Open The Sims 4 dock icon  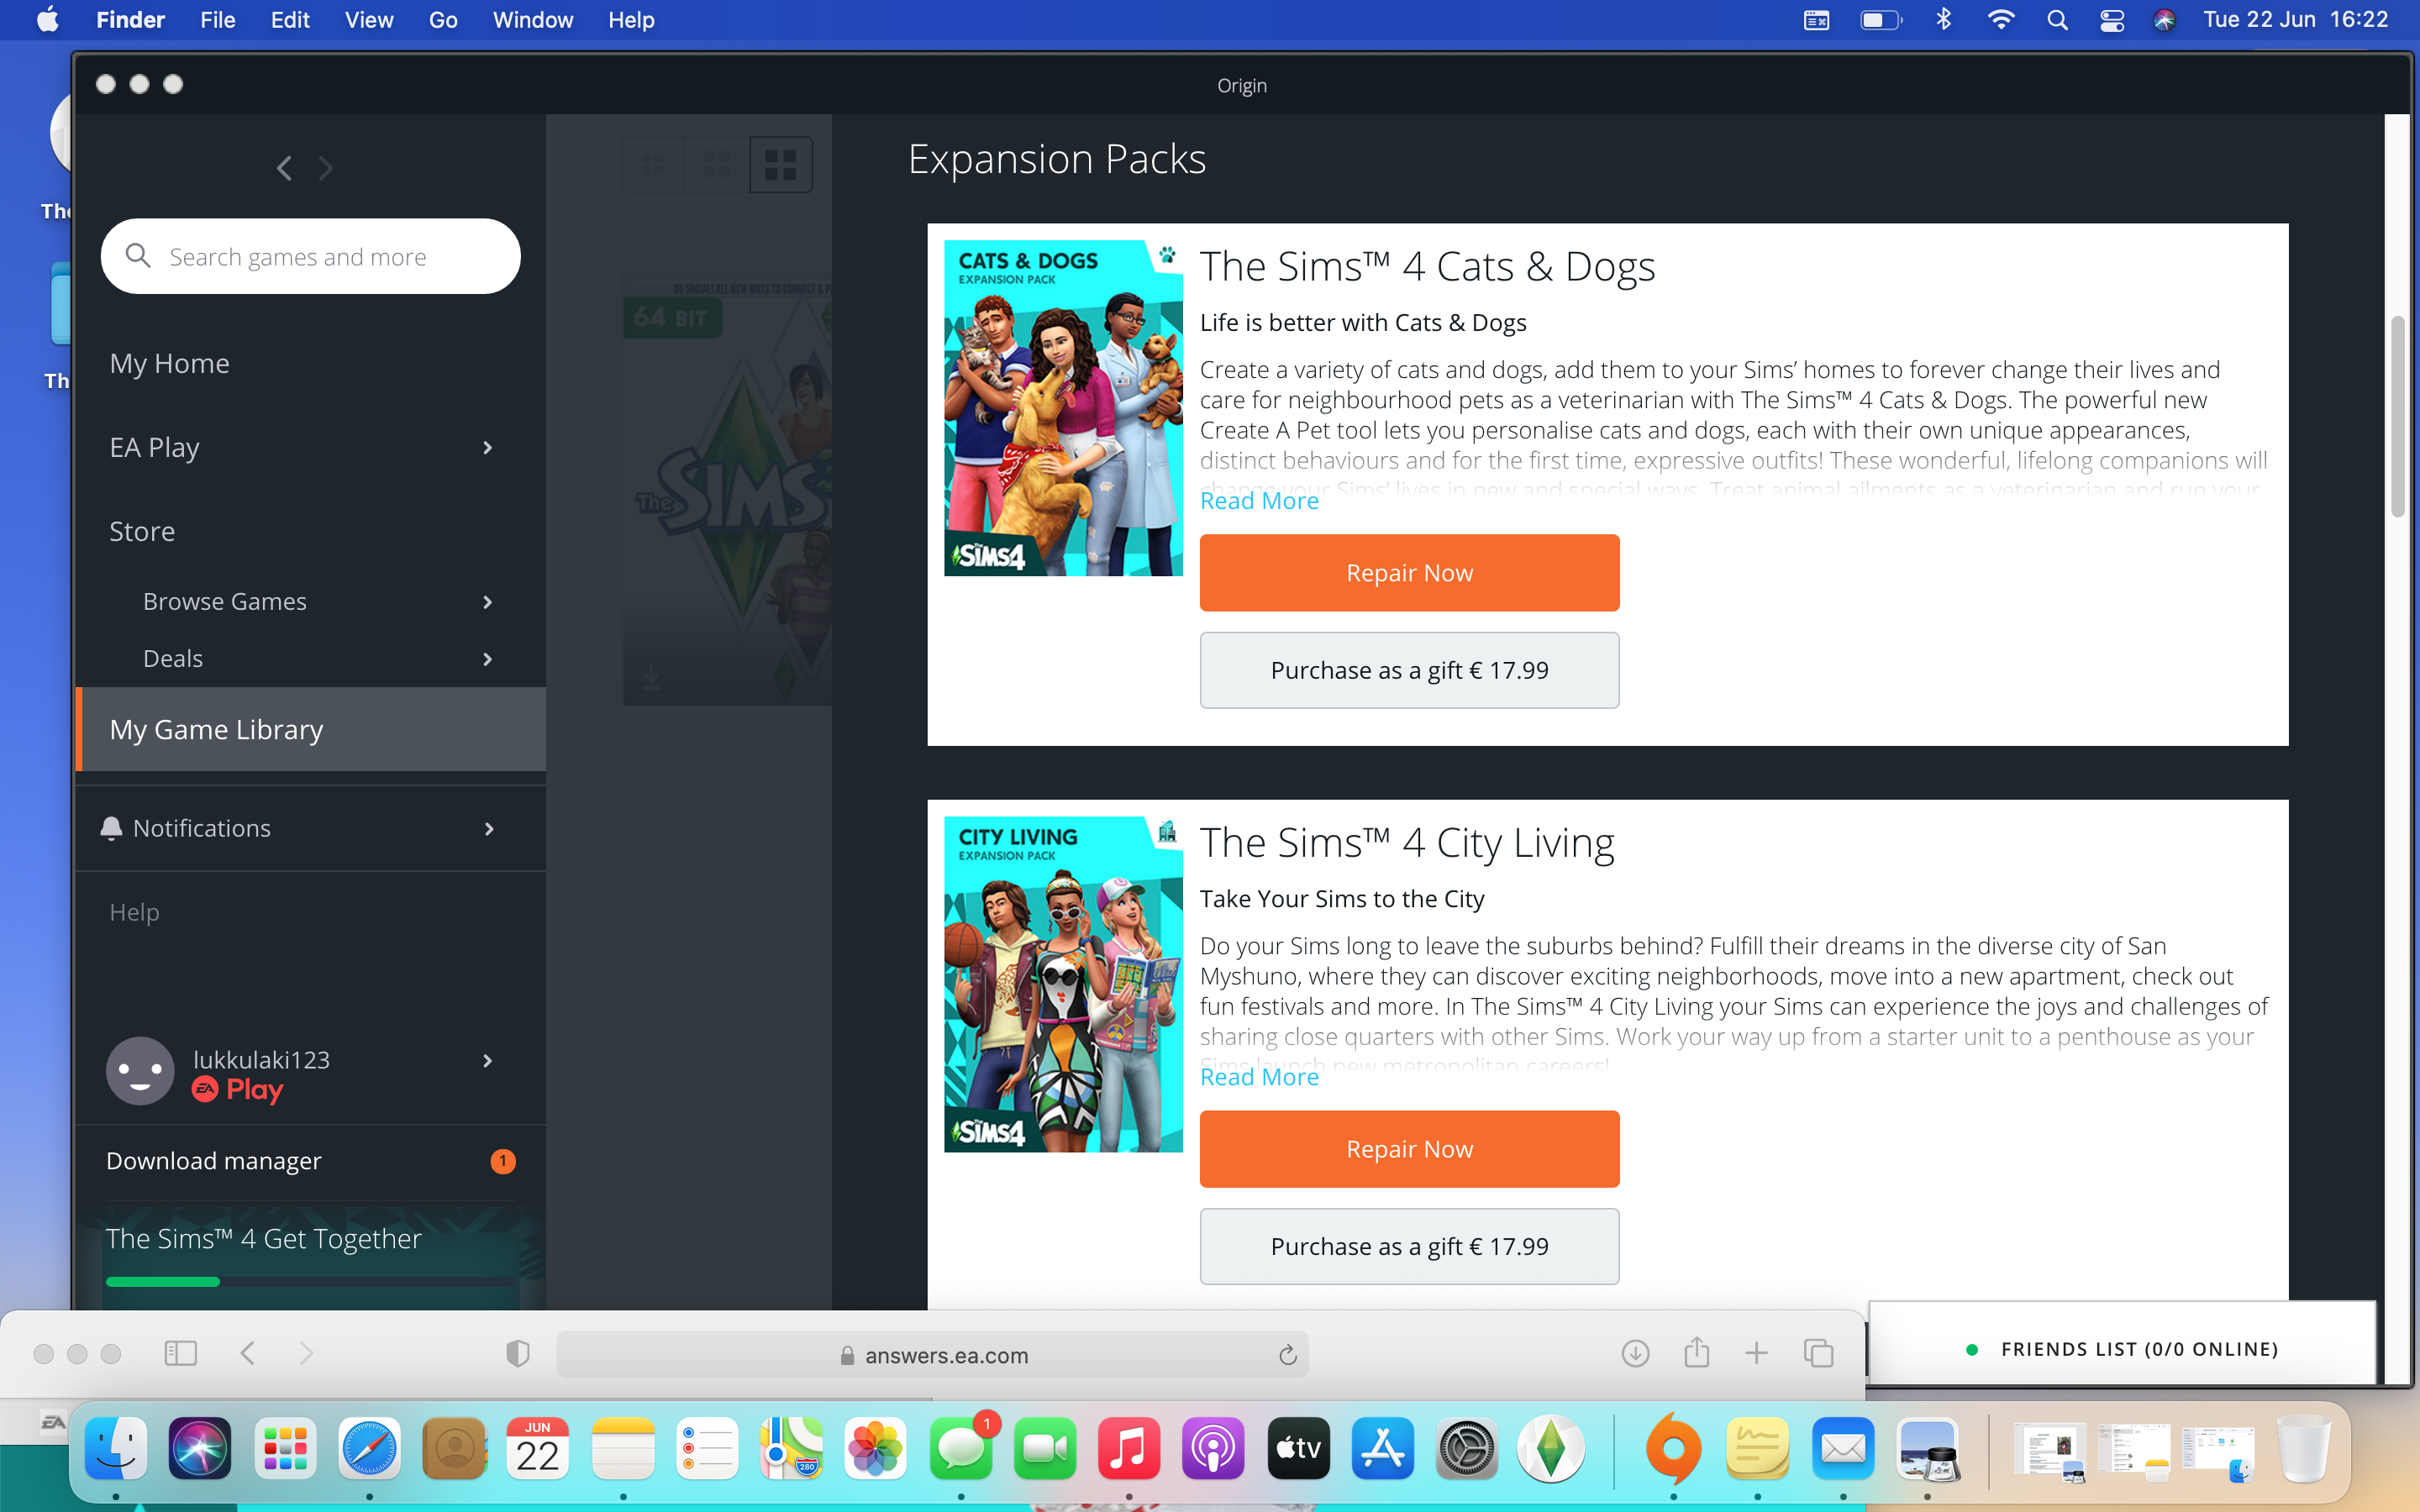[1550, 1448]
